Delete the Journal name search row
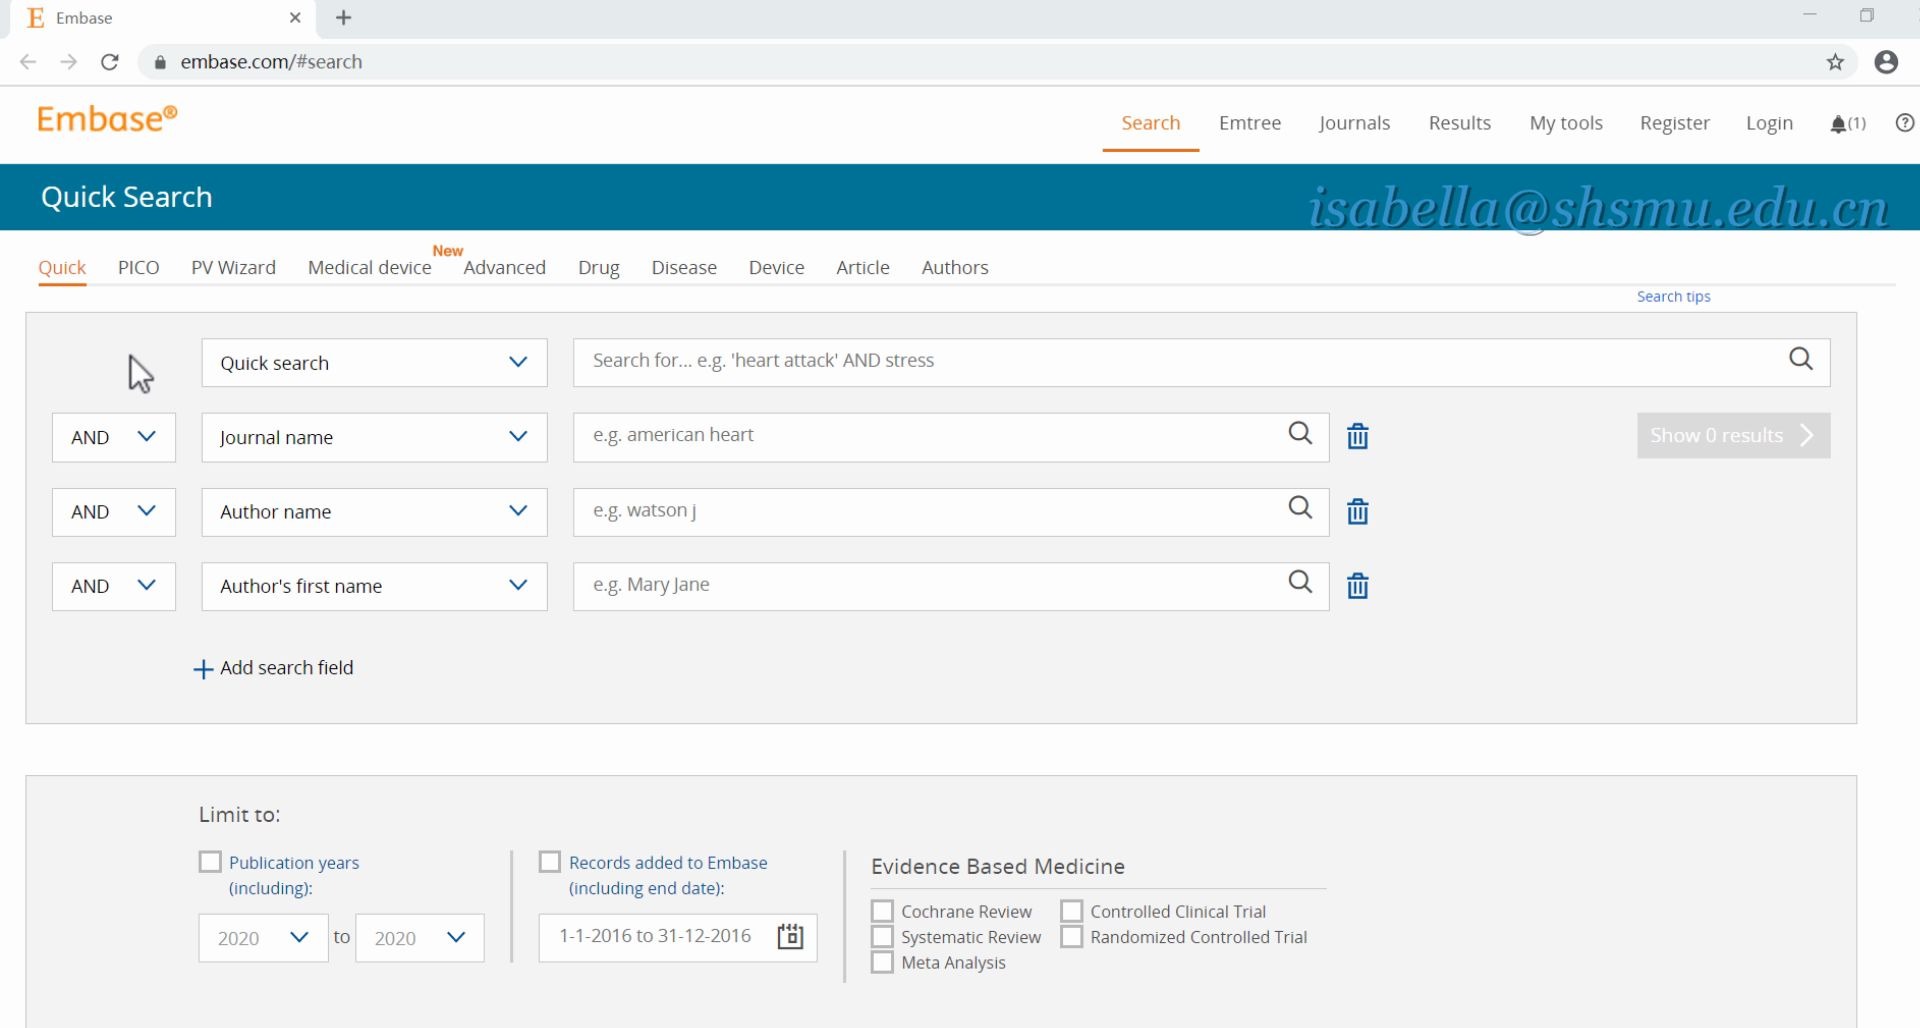Screen dimensions: 1920x1028 click(x=1357, y=436)
